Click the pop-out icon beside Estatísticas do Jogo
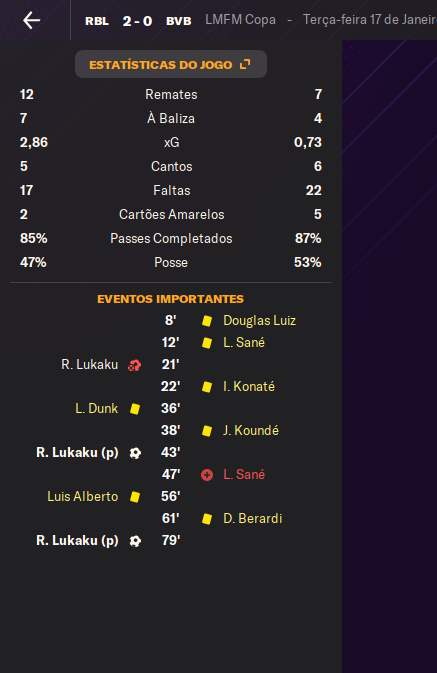 (245, 64)
